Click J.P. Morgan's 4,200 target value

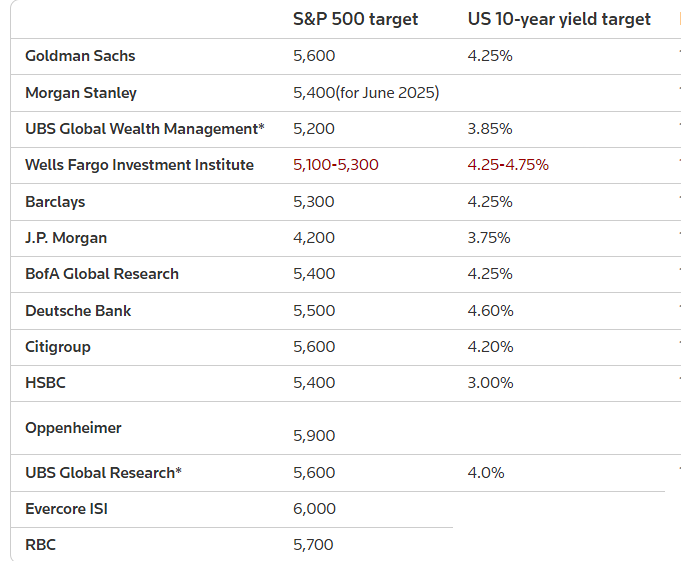coord(314,238)
